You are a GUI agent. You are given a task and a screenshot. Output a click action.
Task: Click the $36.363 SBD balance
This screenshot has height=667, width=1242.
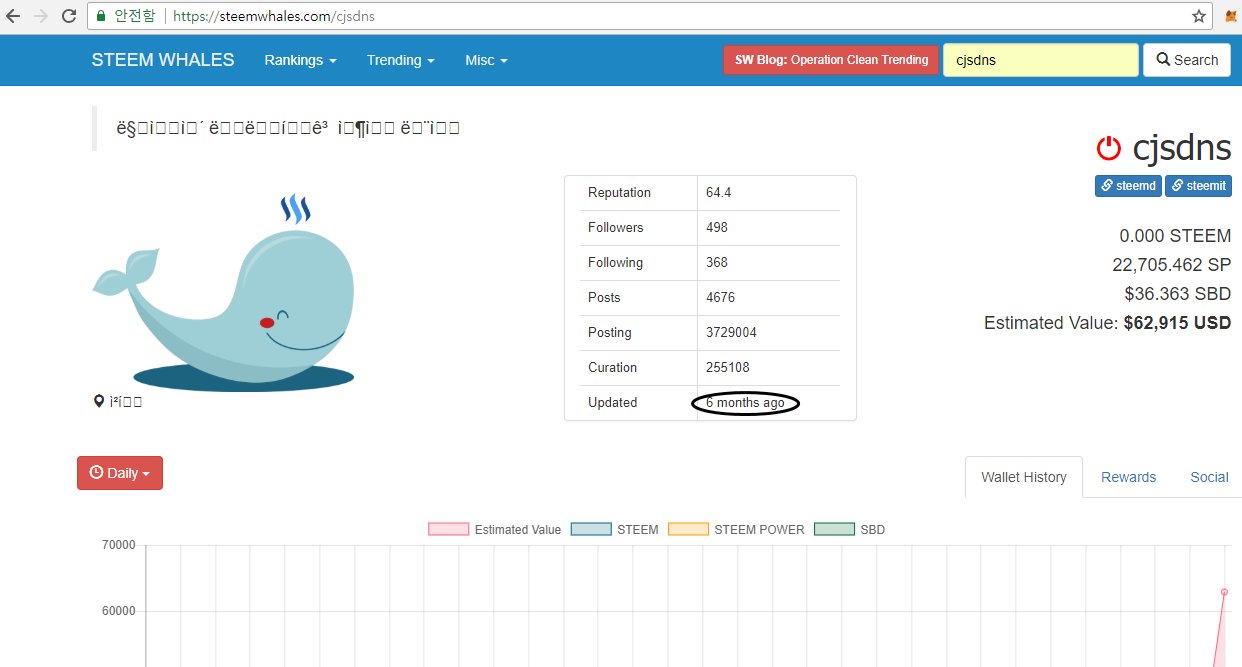click(x=1177, y=294)
